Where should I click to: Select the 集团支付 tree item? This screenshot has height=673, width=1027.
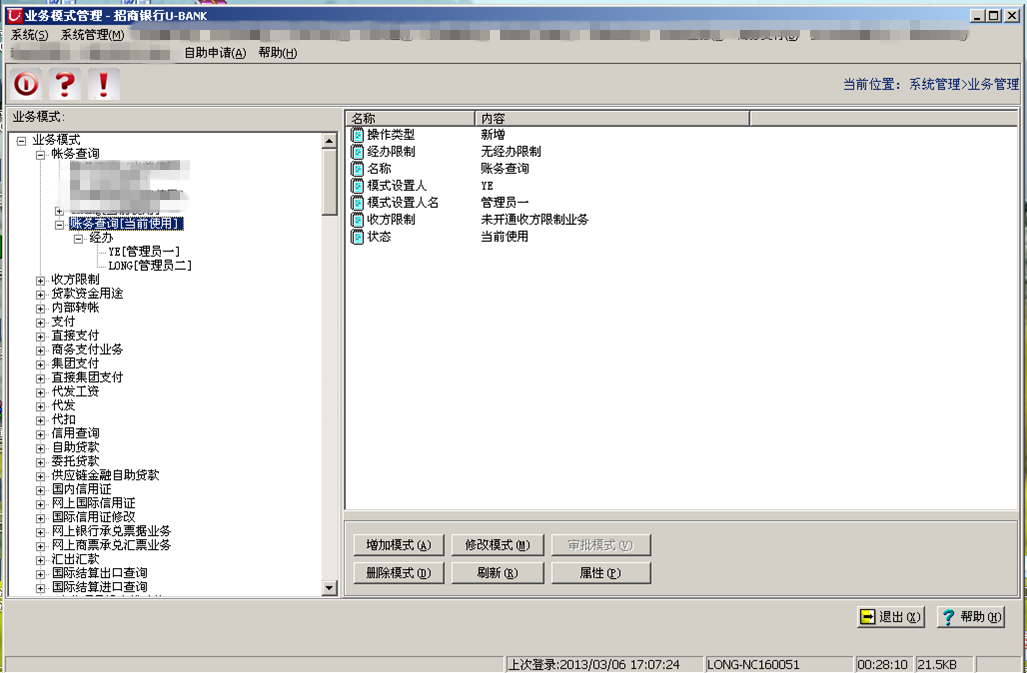pyautogui.click(x=75, y=363)
